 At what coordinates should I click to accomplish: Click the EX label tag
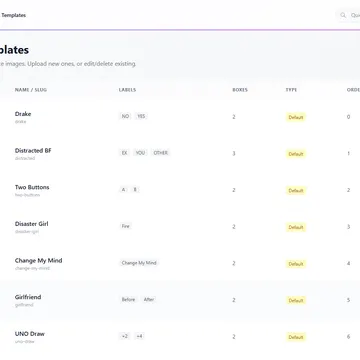[124, 153]
